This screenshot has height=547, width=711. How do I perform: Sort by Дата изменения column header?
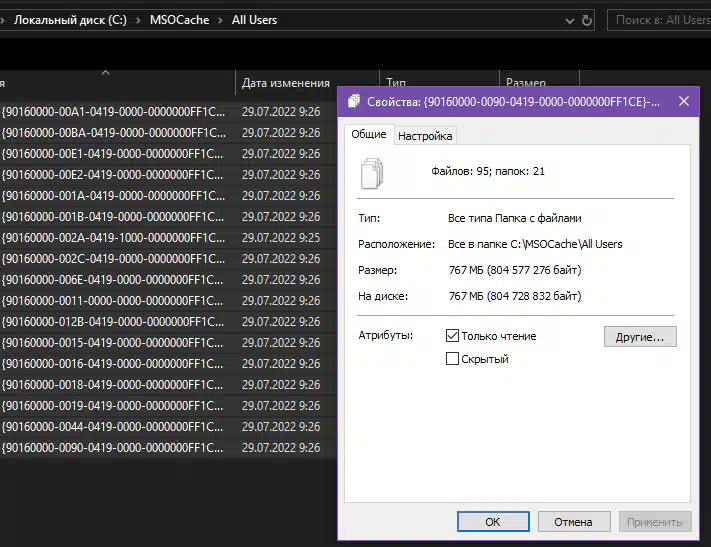(286, 83)
